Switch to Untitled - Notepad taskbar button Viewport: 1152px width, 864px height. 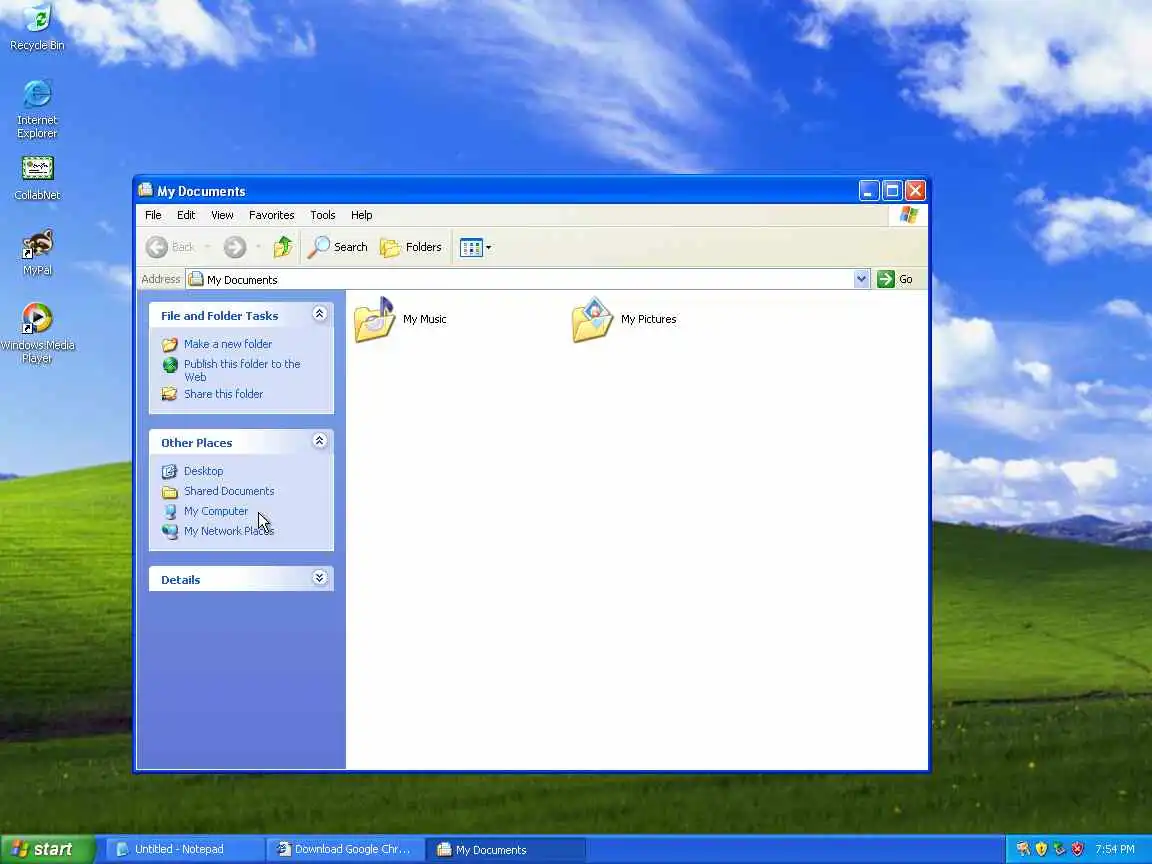pyautogui.click(x=185, y=849)
